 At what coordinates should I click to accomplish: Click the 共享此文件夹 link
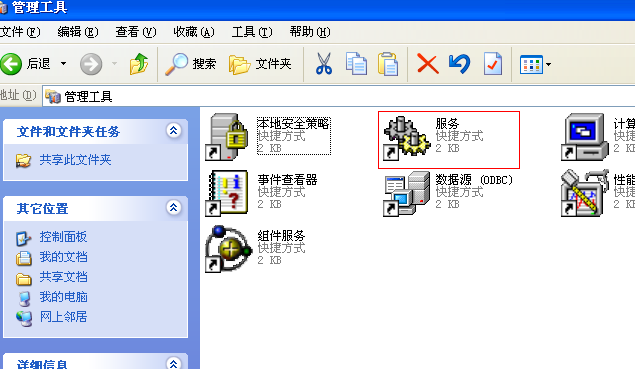pos(75,160)
